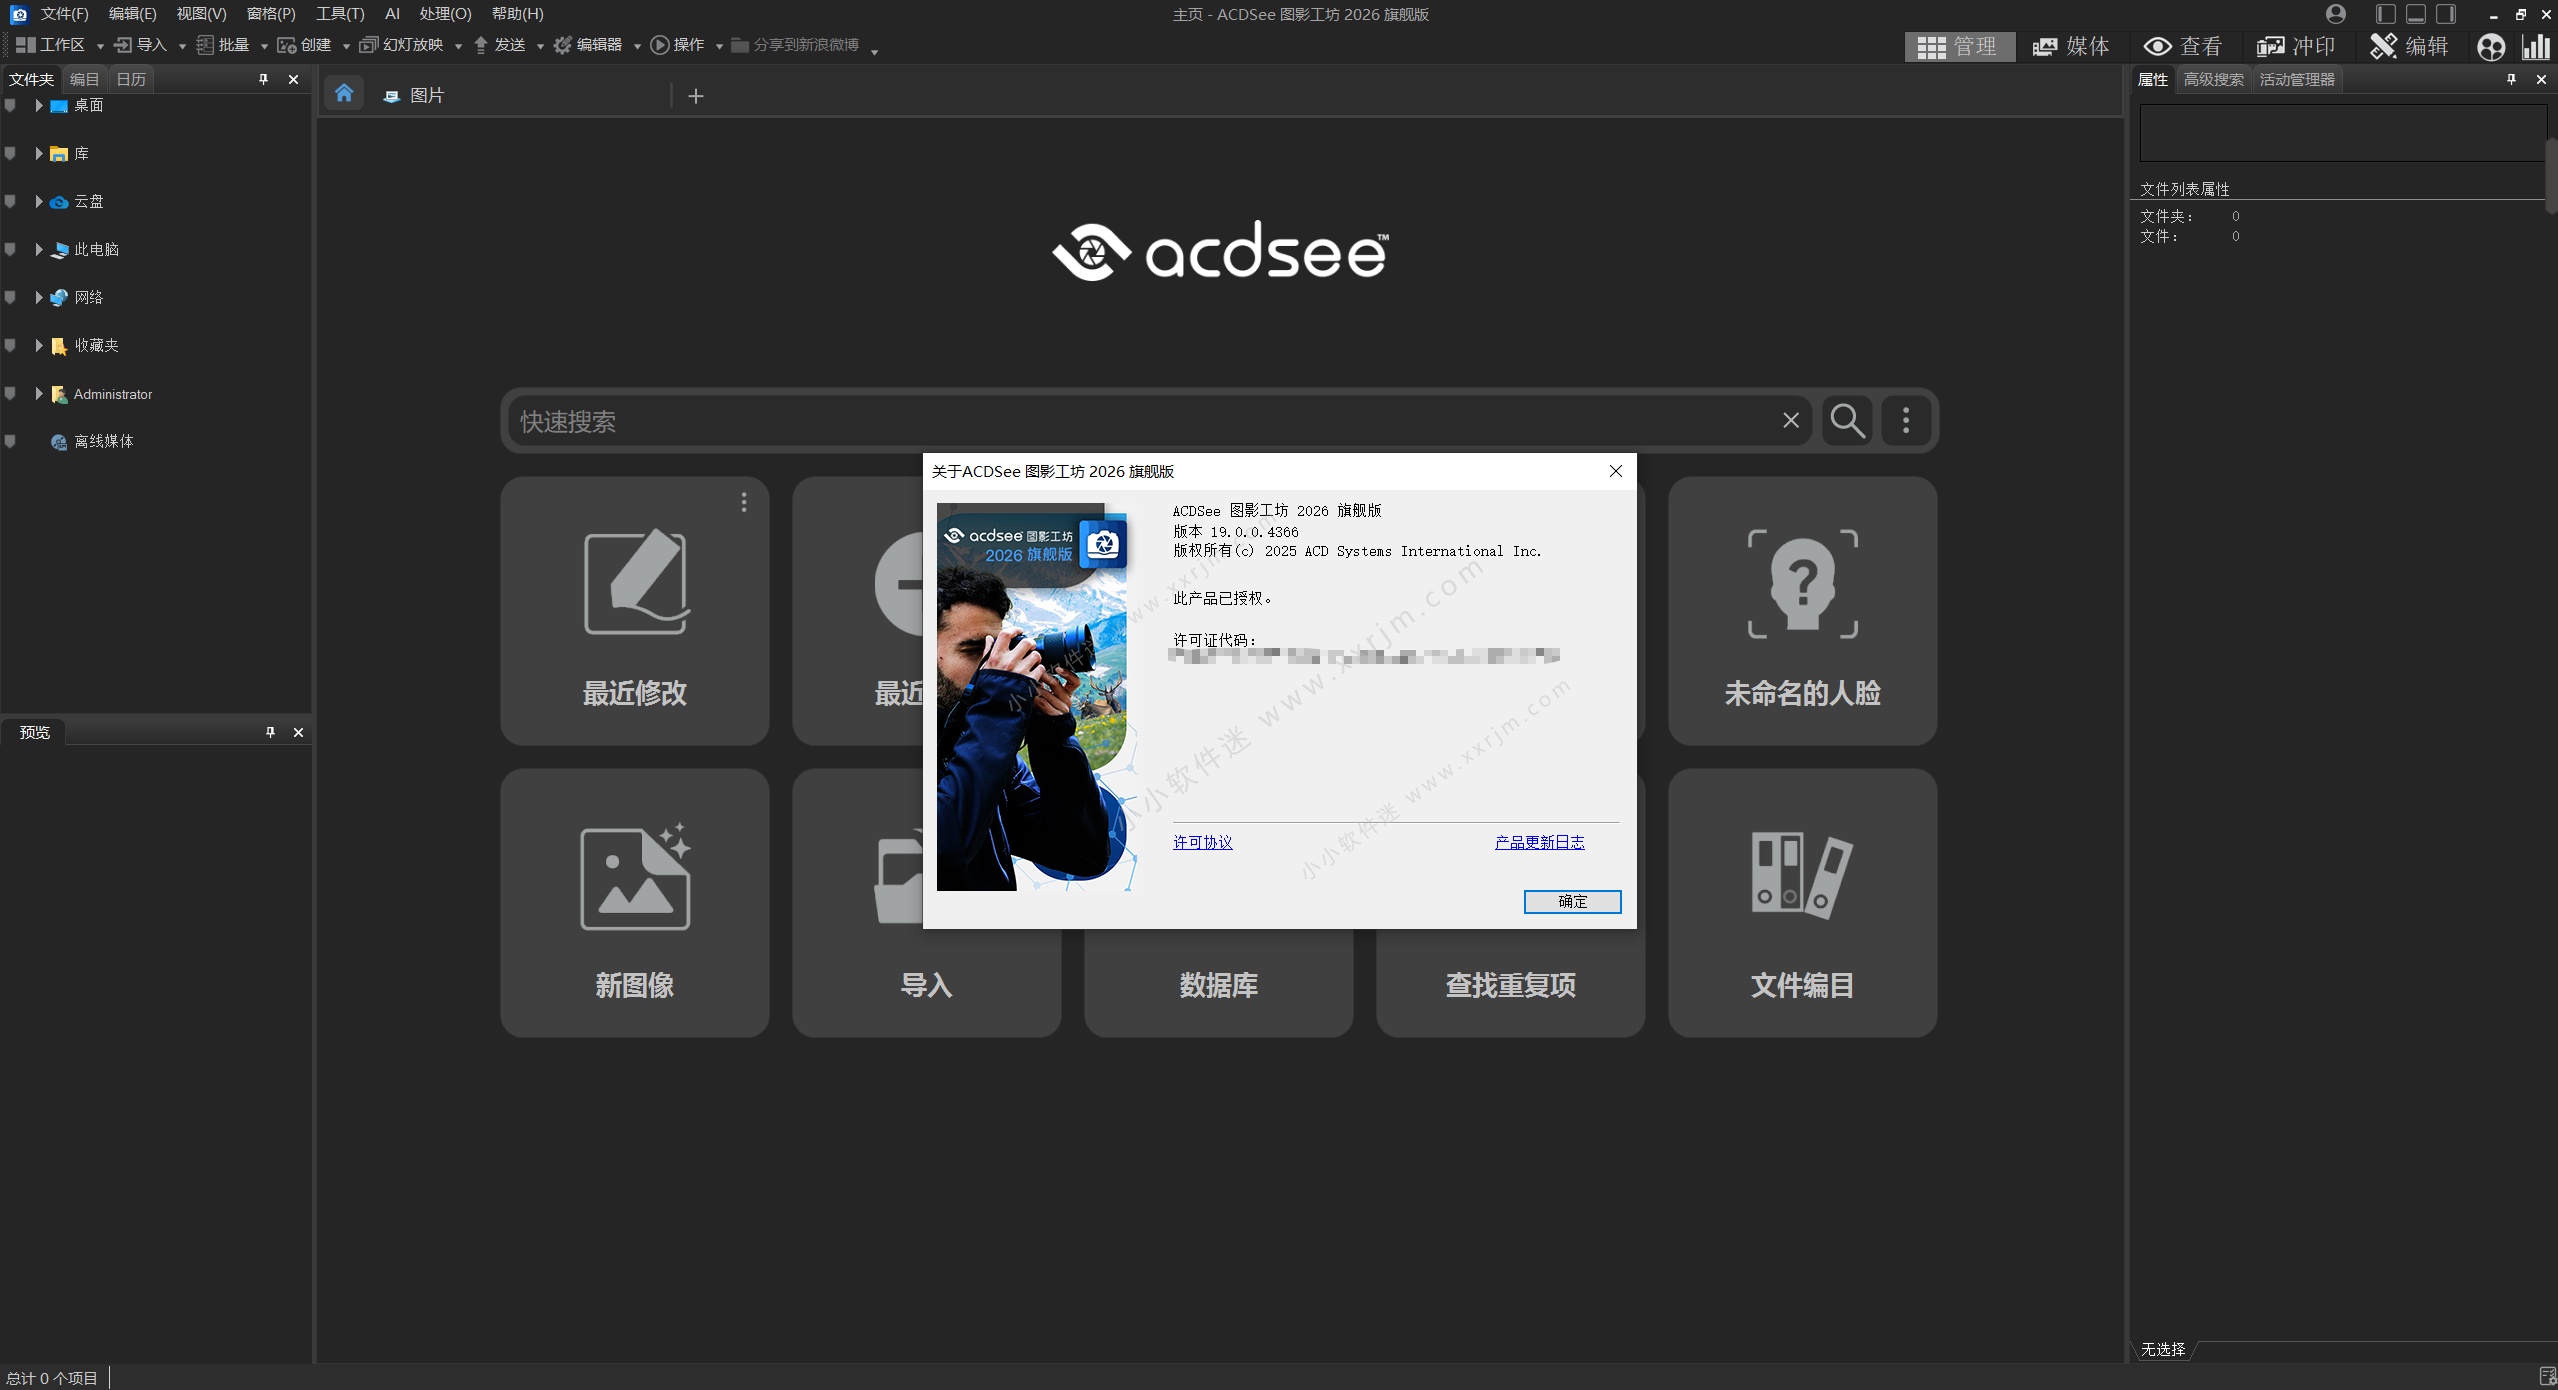This screenshot has height=1390, width=2558.
Task: Open the New Image tile
Action: coord(634,902)
